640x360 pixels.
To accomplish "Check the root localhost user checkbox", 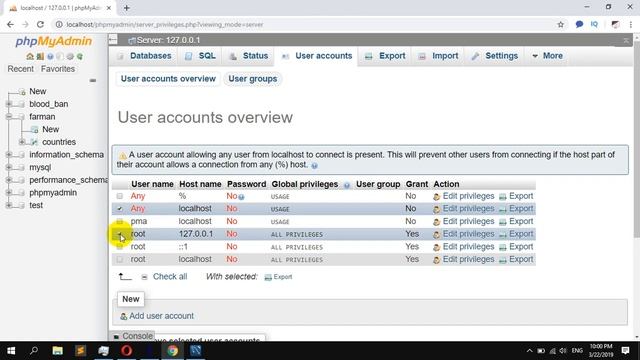I will click(x=120, y=259).
